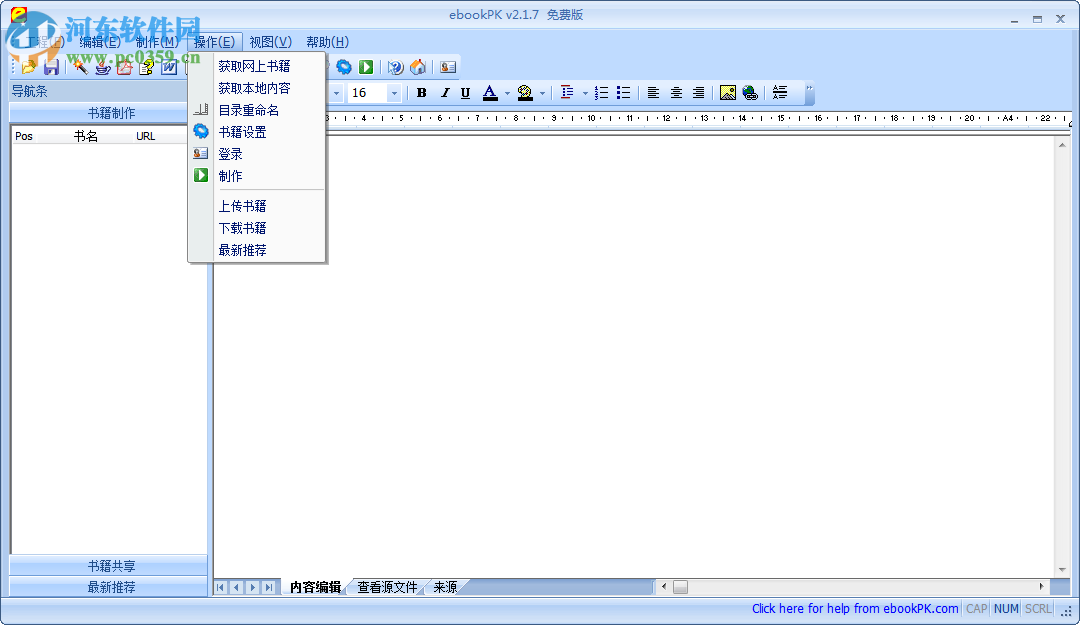Apply font color using the A swatch
1080x625 pixels.
point(490,92)
